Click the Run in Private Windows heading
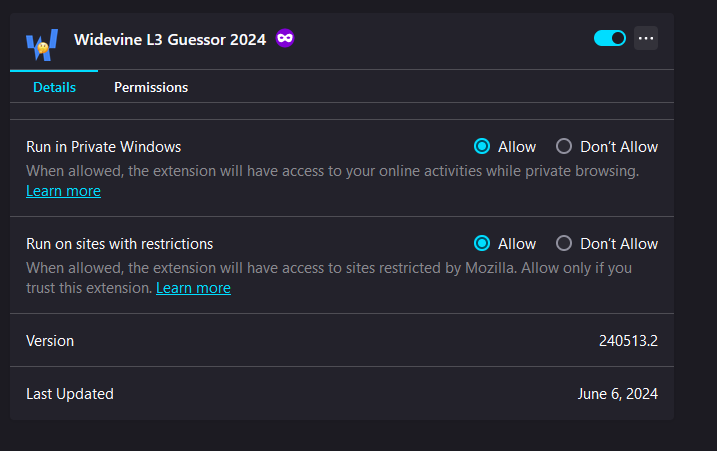Screen dimensions: 717x451 (x=104, y=147)
